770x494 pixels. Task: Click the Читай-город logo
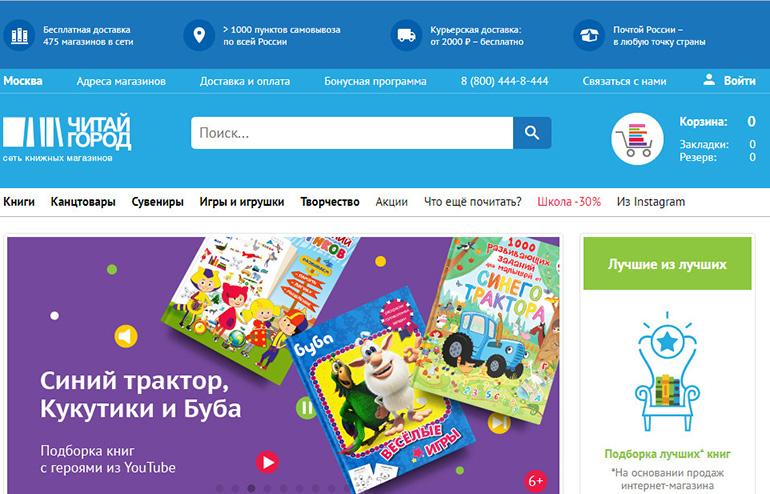coord(67,138)
